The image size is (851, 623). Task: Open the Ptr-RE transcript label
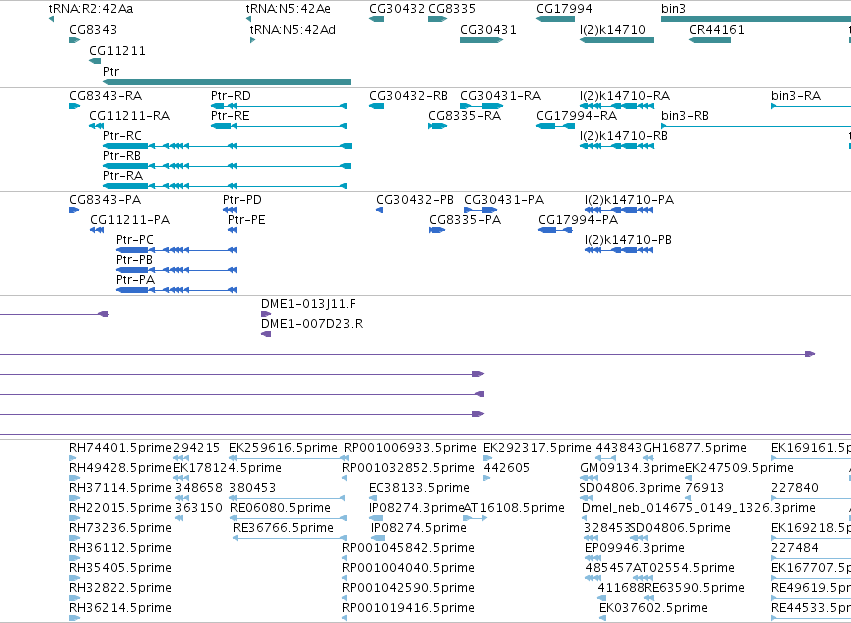tap(230, 116)
